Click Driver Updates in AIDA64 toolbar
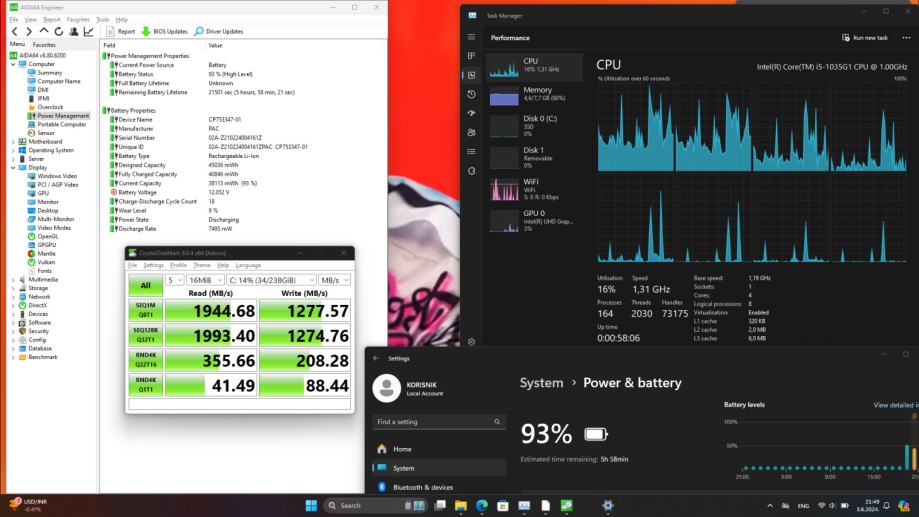 [219, 32]
